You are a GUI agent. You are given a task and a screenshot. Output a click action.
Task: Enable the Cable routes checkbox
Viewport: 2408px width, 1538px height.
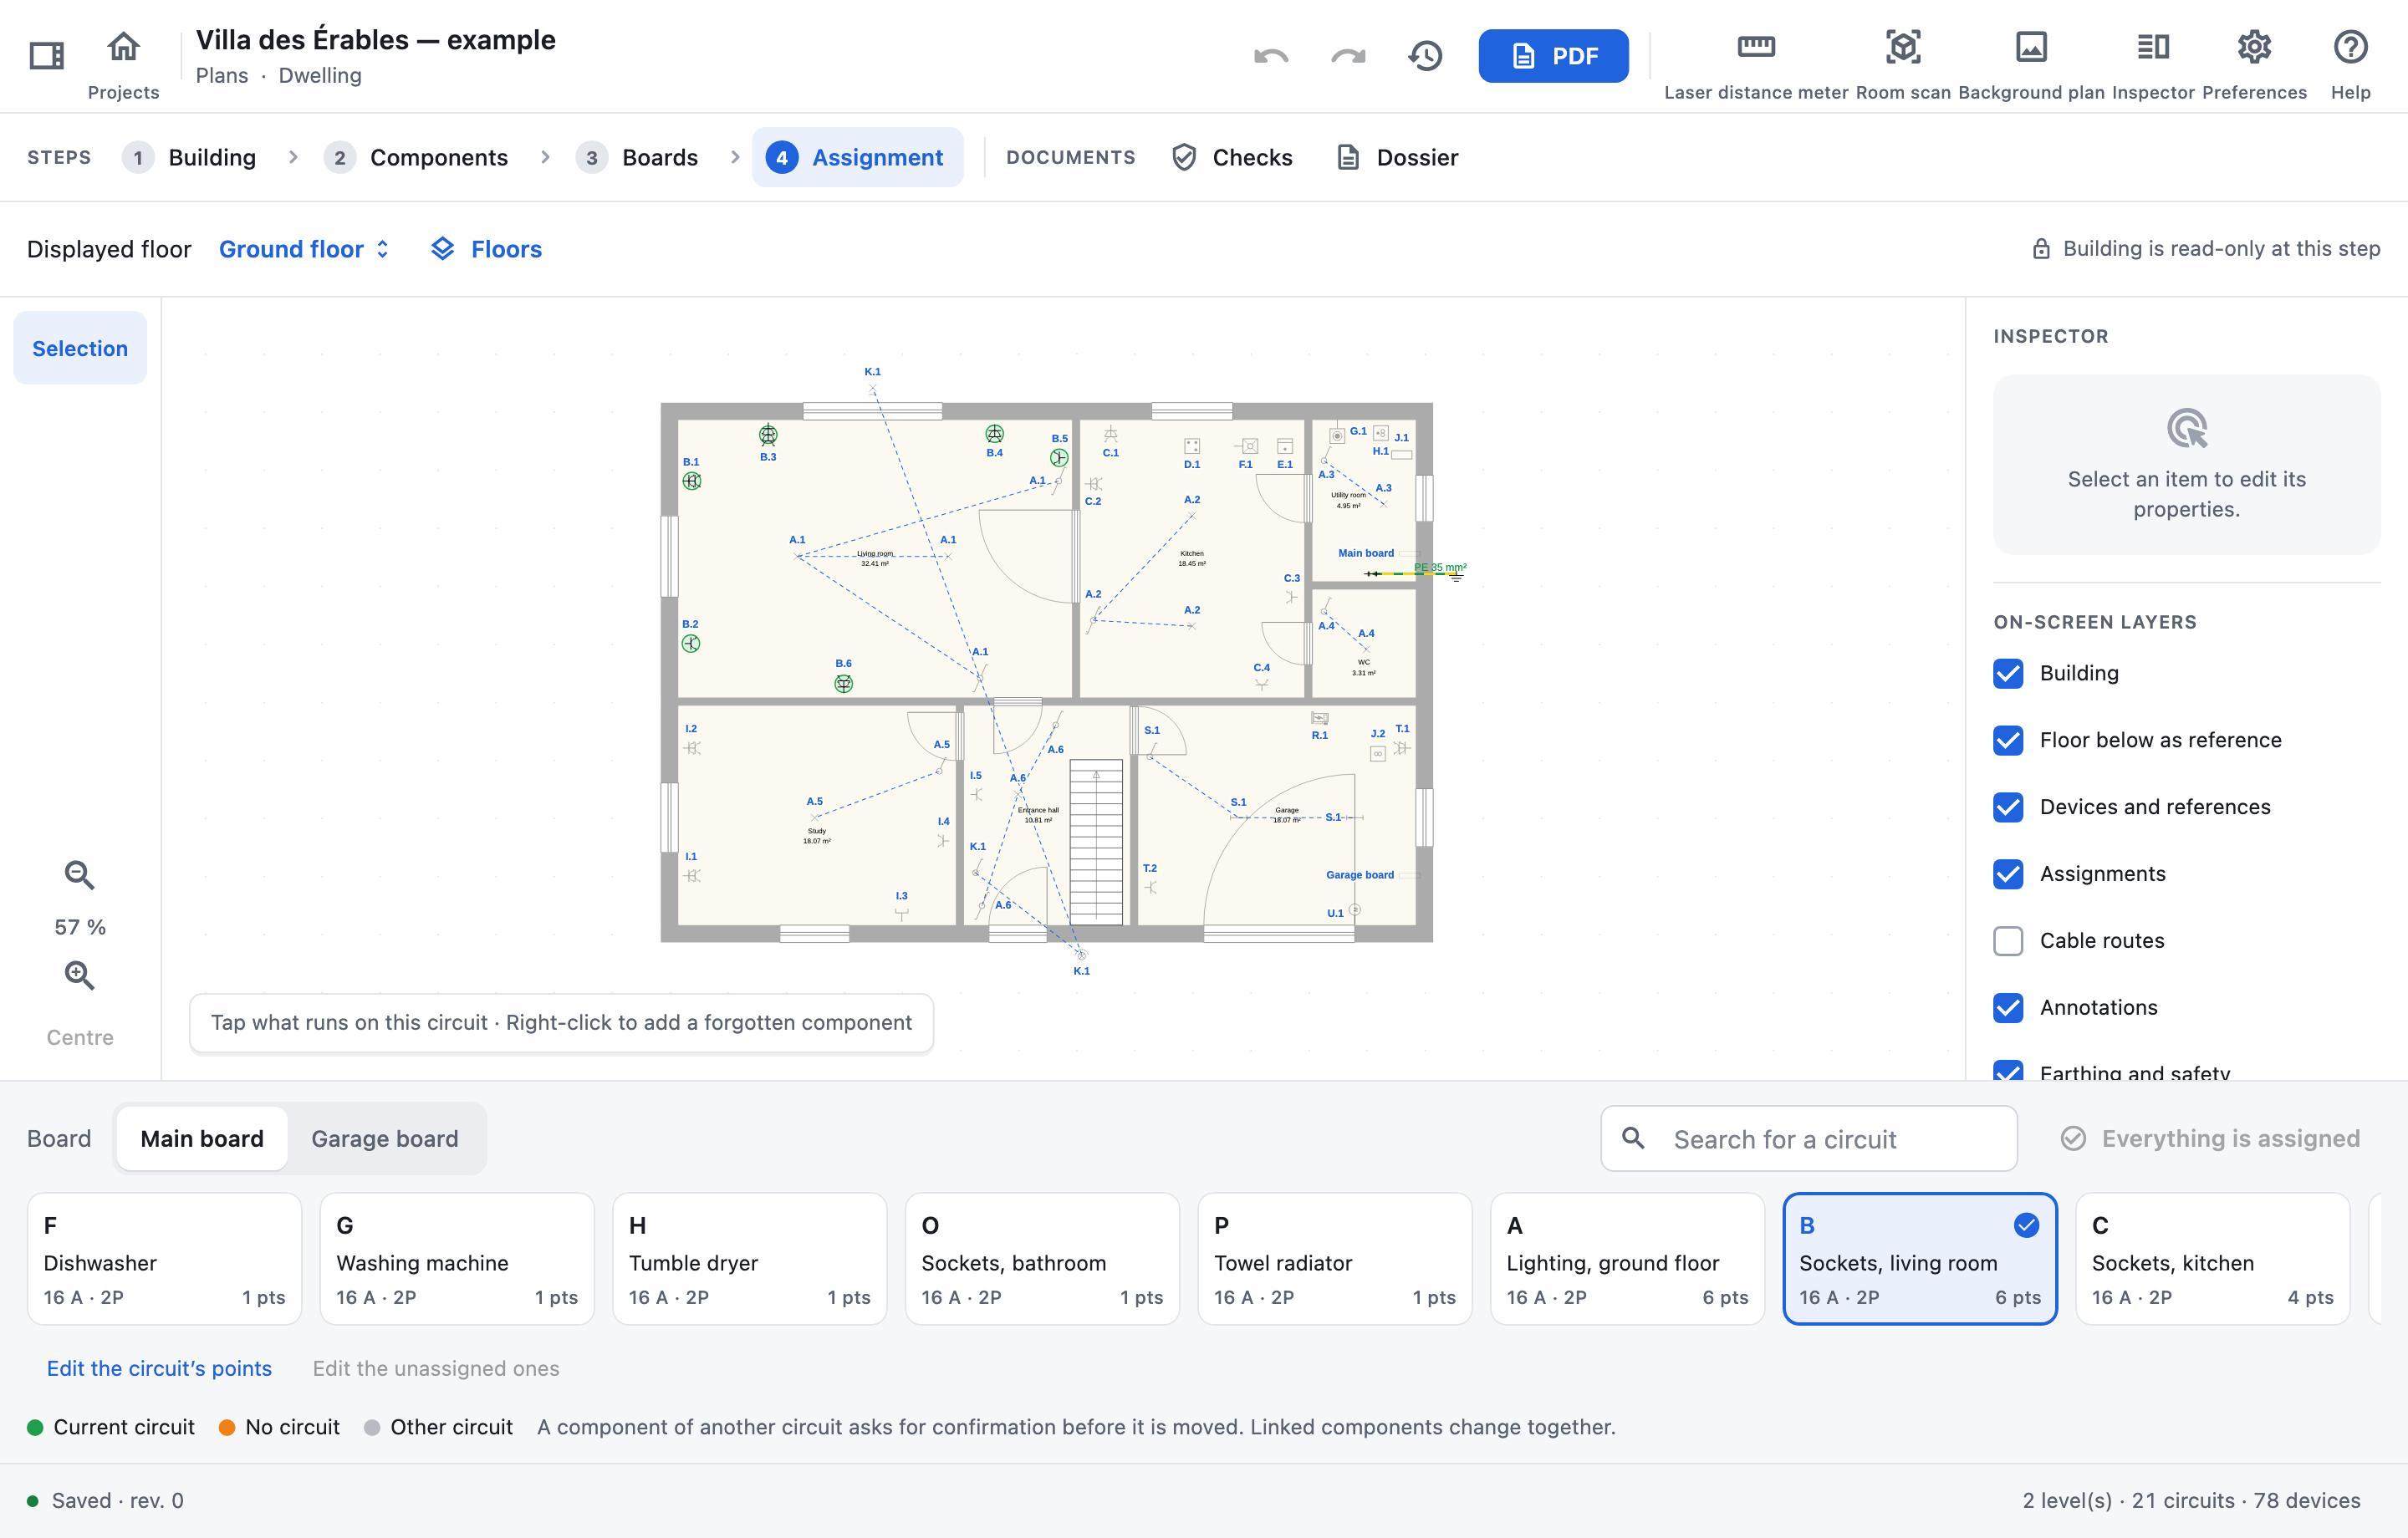[x=2007, y=941]
